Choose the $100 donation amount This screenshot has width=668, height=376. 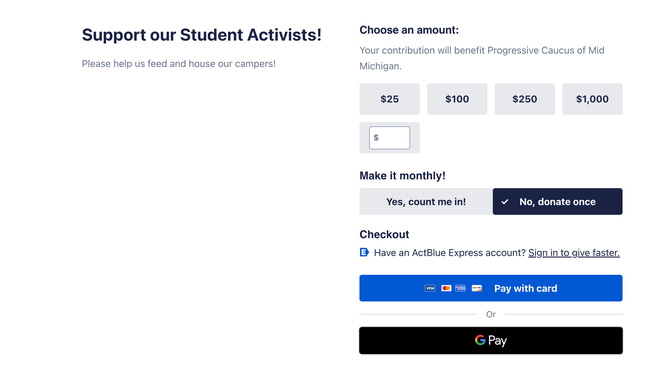point(457,99)
